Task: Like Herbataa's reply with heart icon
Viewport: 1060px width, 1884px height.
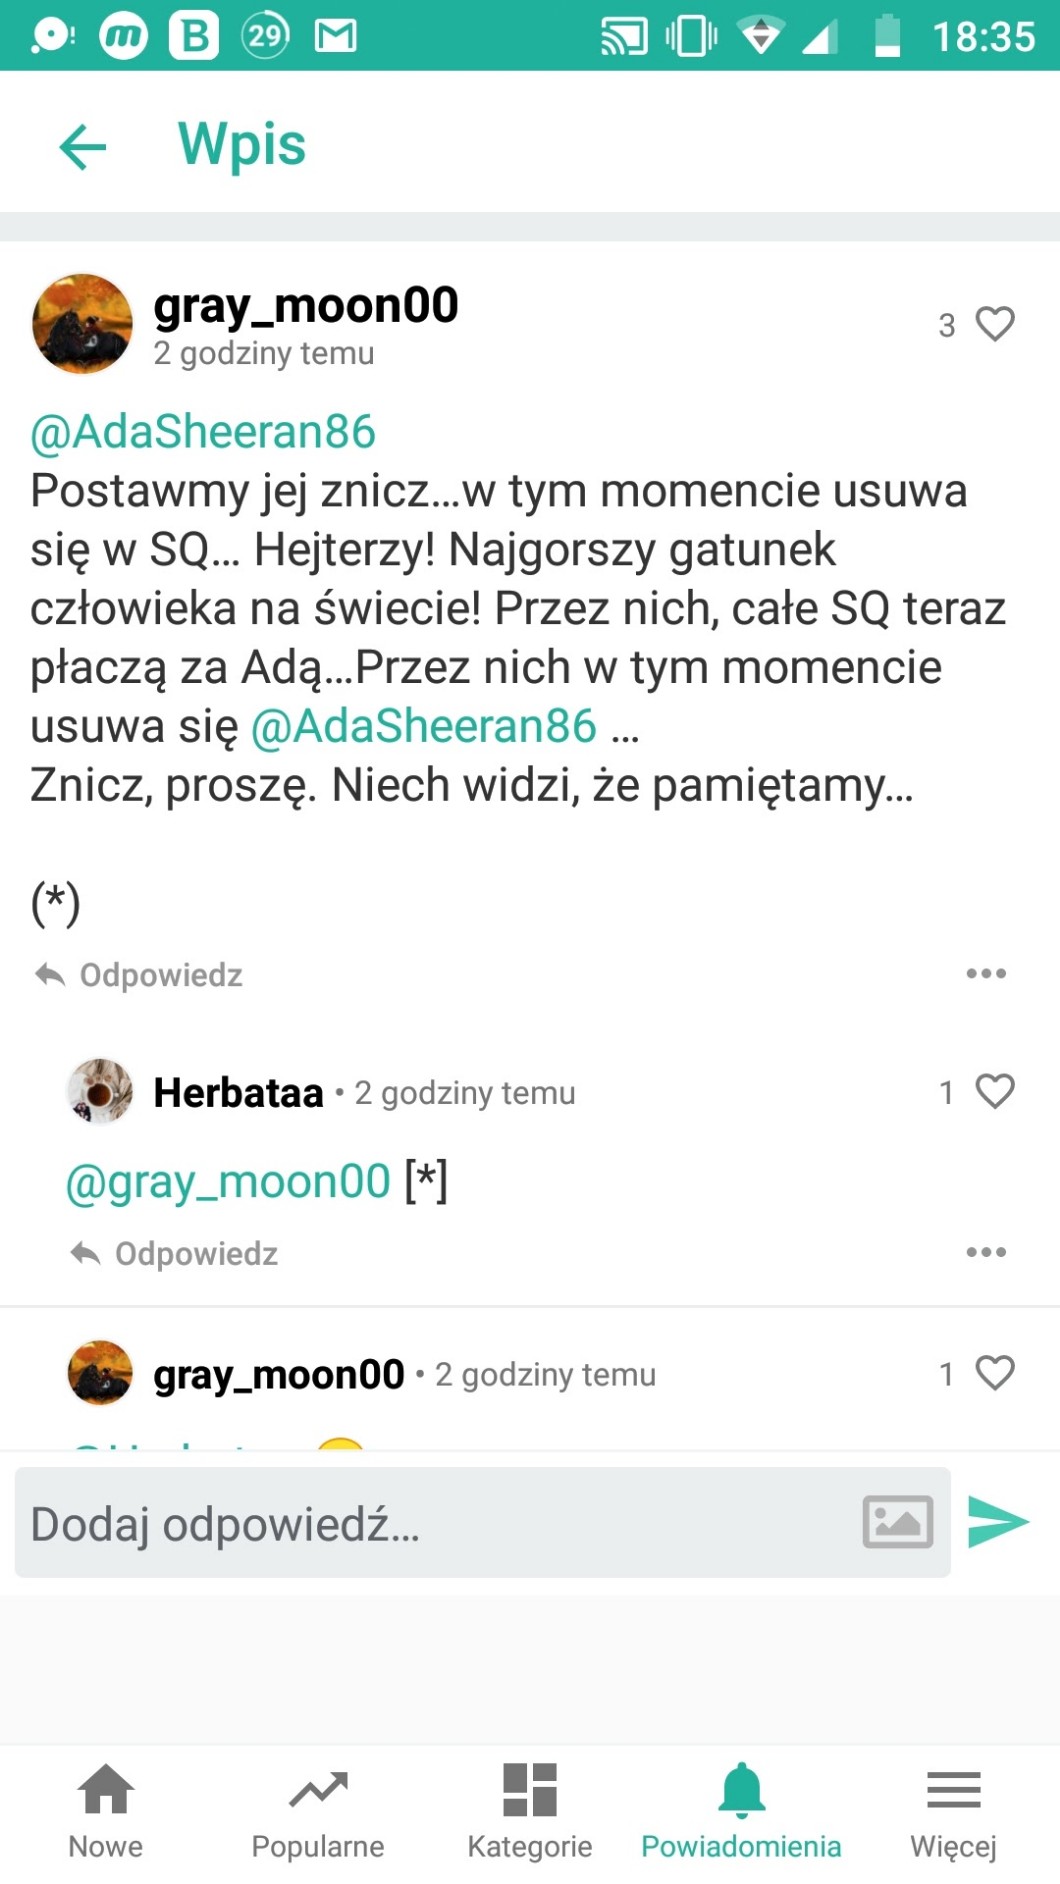Action: point(994,1091)
